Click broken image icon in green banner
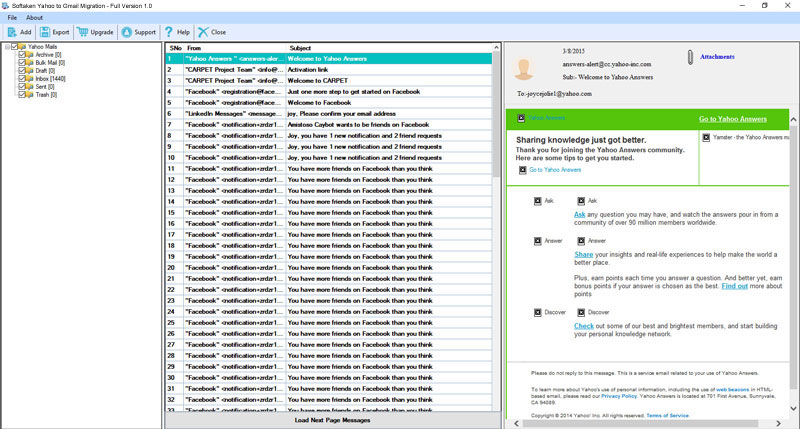Image resolution: width=800 pixels, height=429 pixels. (521, 118)
